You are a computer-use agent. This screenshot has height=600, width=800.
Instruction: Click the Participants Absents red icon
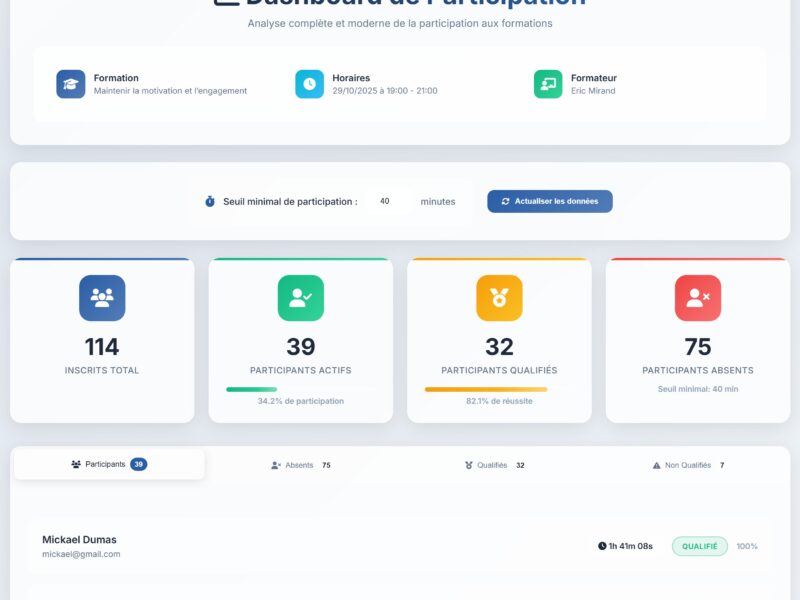click(698, 298)
